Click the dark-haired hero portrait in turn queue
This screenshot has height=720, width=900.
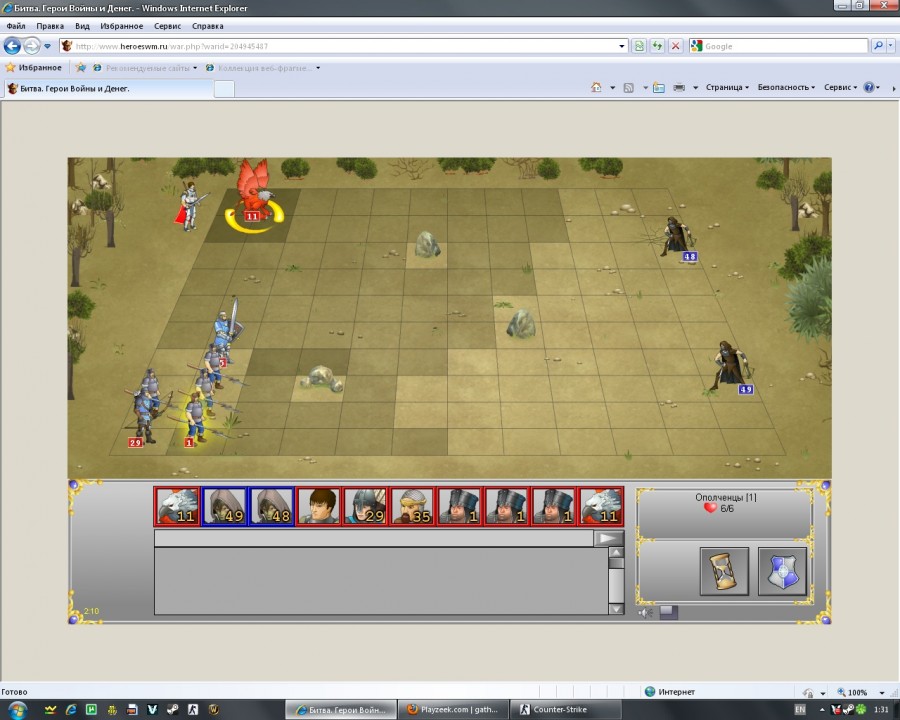pyautogui.click(x=319, y=506)
